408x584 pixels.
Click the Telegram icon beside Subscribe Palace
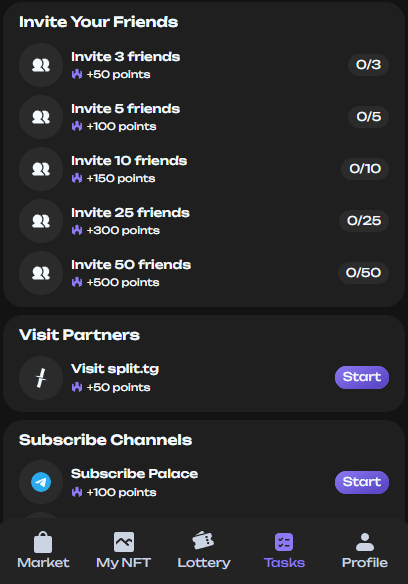41,482
